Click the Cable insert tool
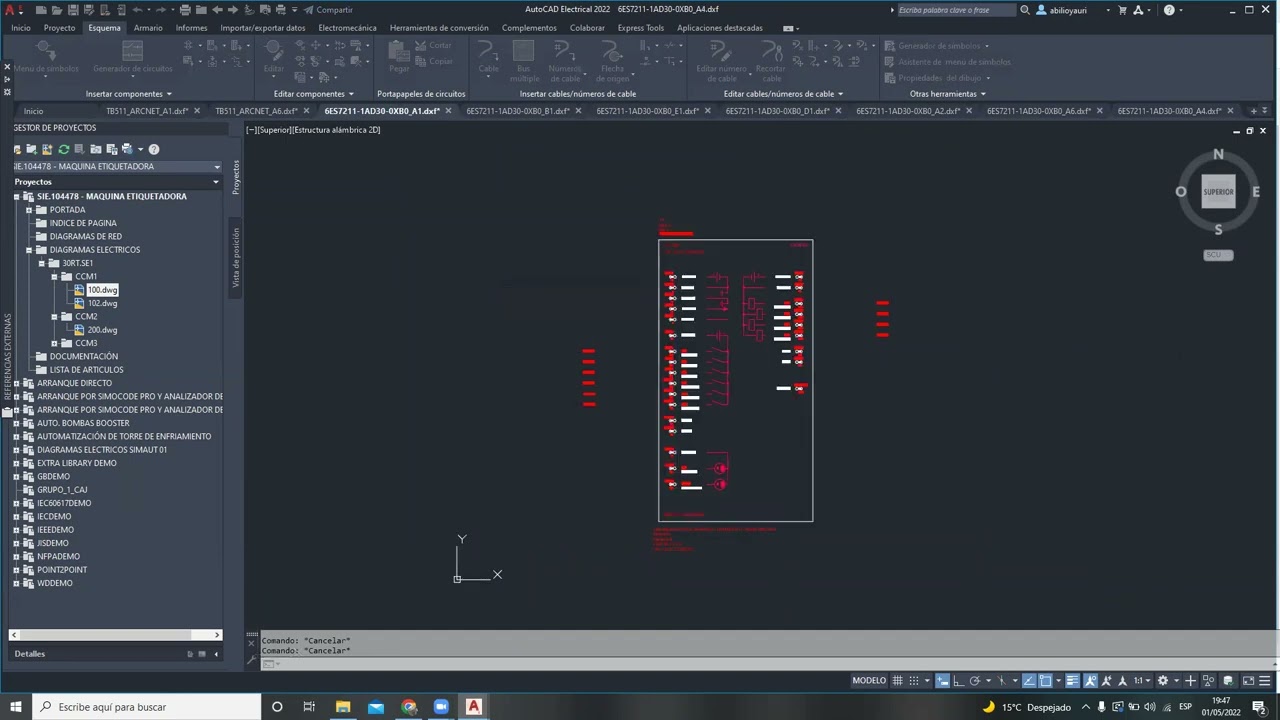The width and height of the screenshot is (1280, 720). [x=488, y=60]
